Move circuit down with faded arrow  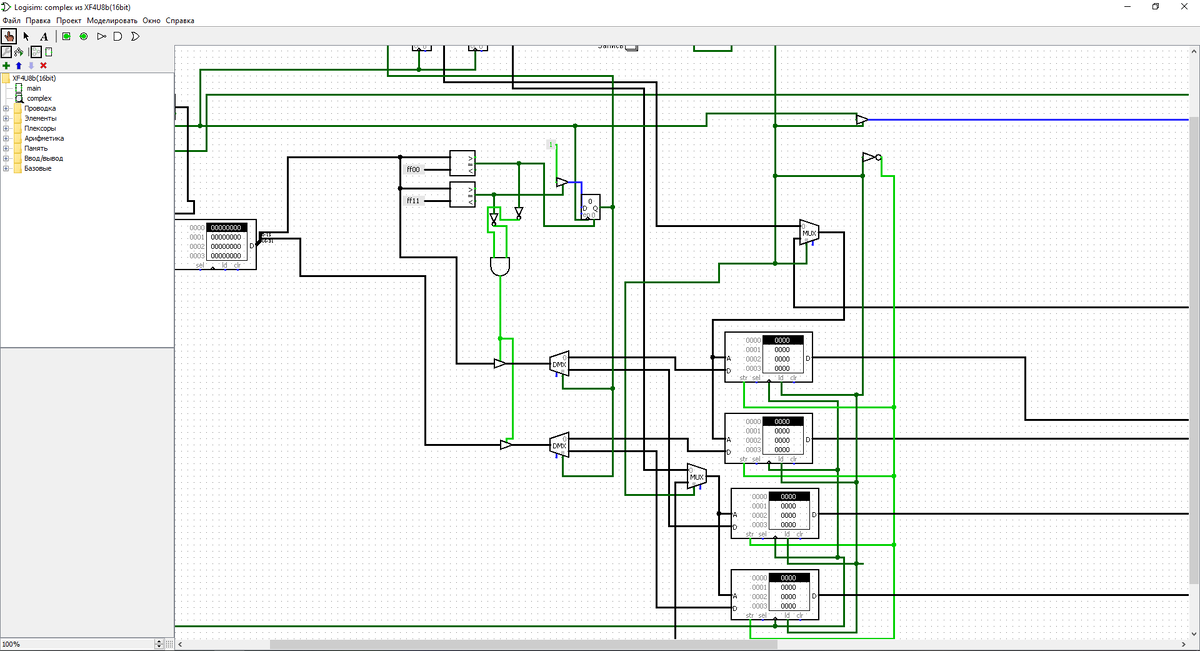tap(31, 65)
